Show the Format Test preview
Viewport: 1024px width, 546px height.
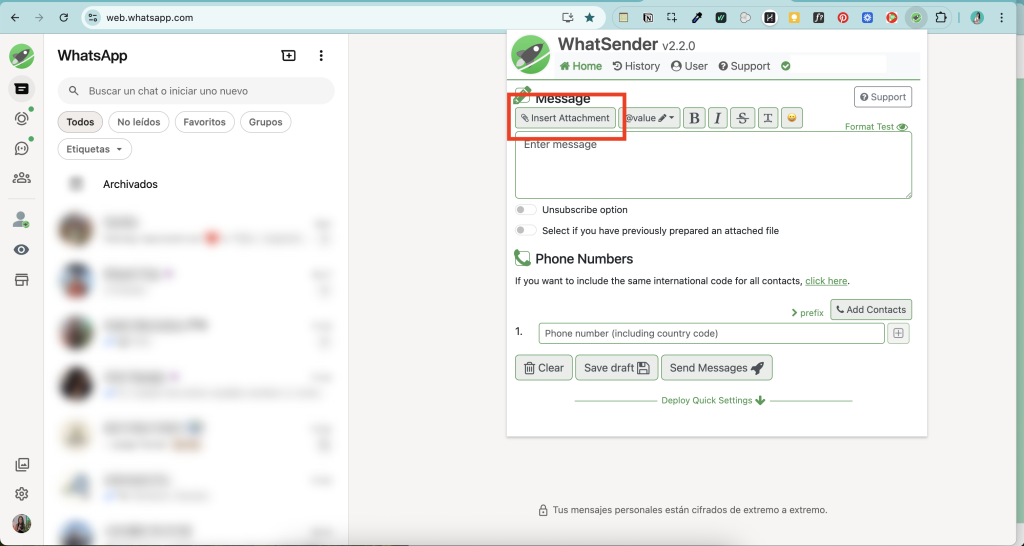coord(876,127)
